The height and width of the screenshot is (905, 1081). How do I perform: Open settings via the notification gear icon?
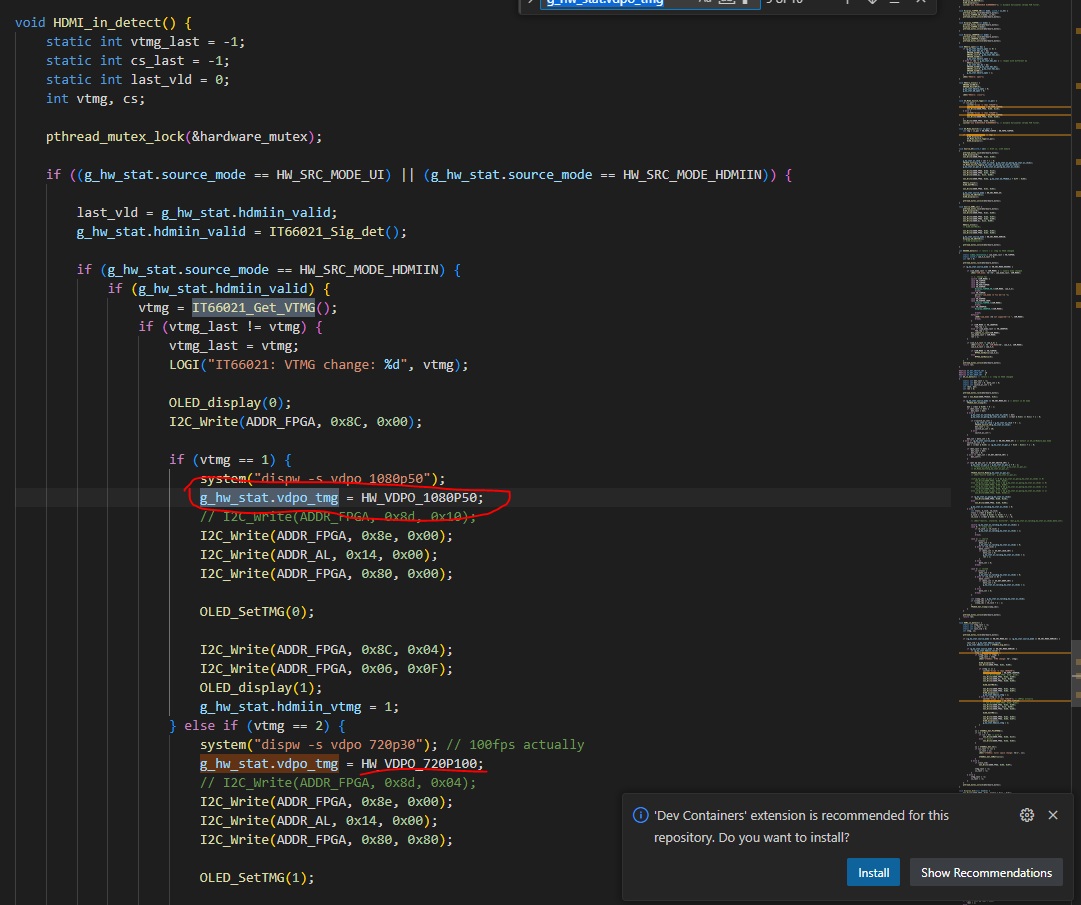tap(1027, 815)
